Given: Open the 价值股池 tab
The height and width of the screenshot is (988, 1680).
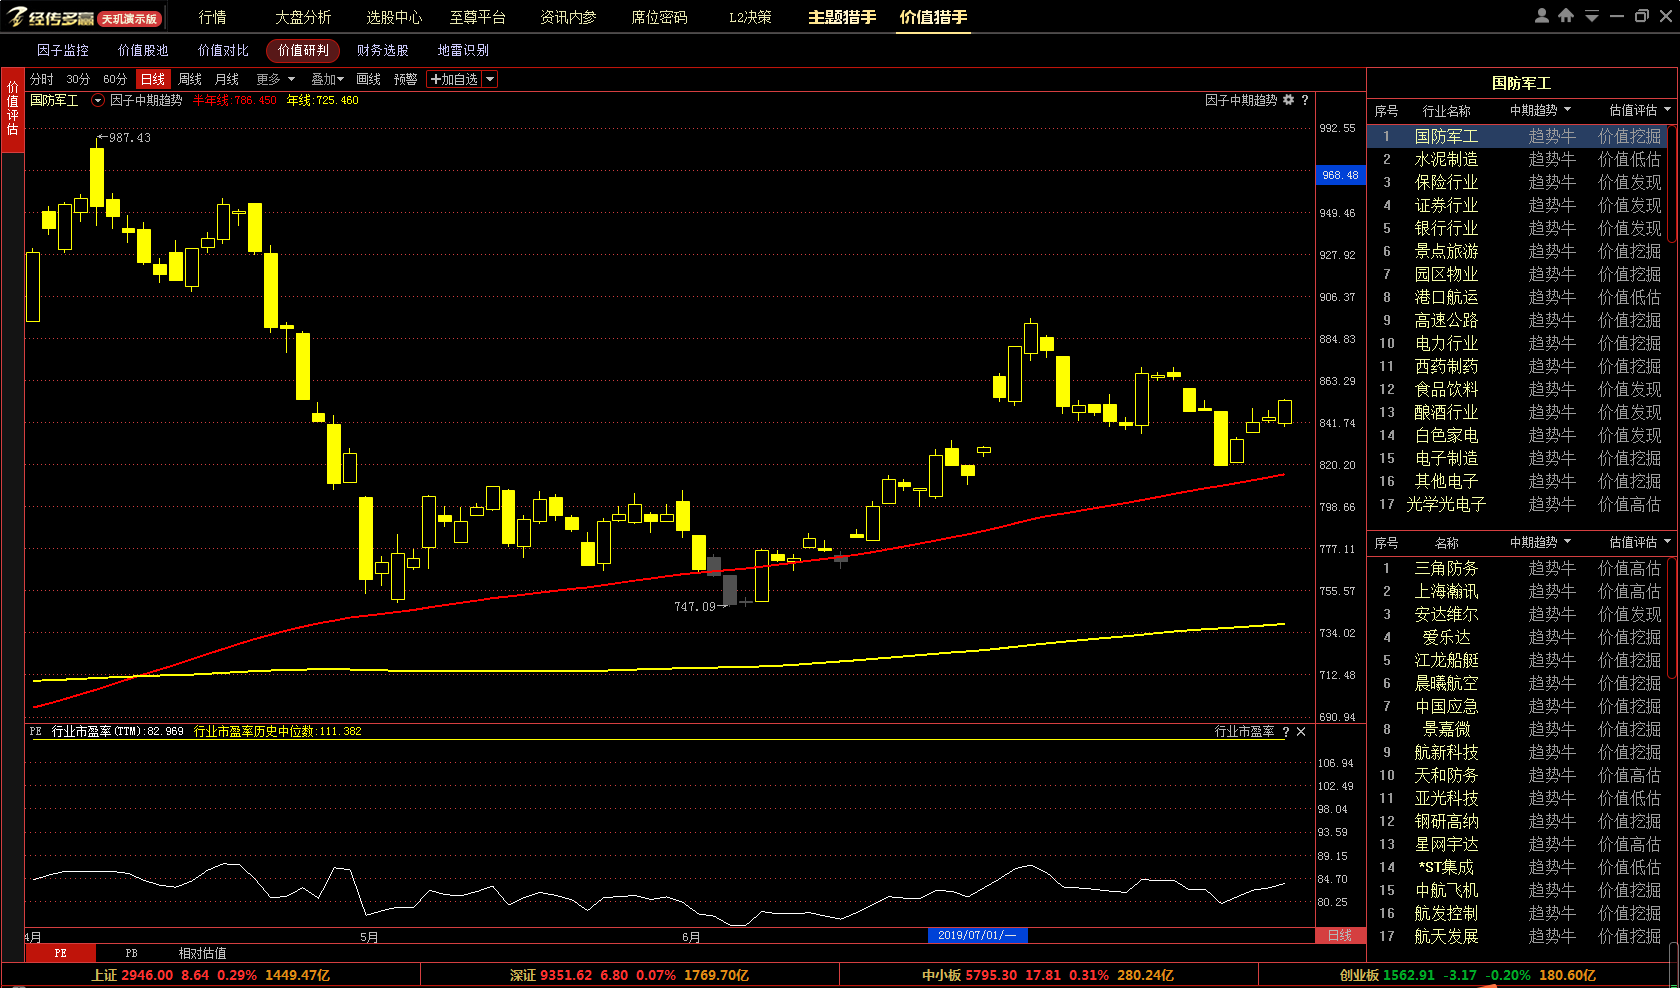Looking at the screenshot, I should (x=143, y=50).
